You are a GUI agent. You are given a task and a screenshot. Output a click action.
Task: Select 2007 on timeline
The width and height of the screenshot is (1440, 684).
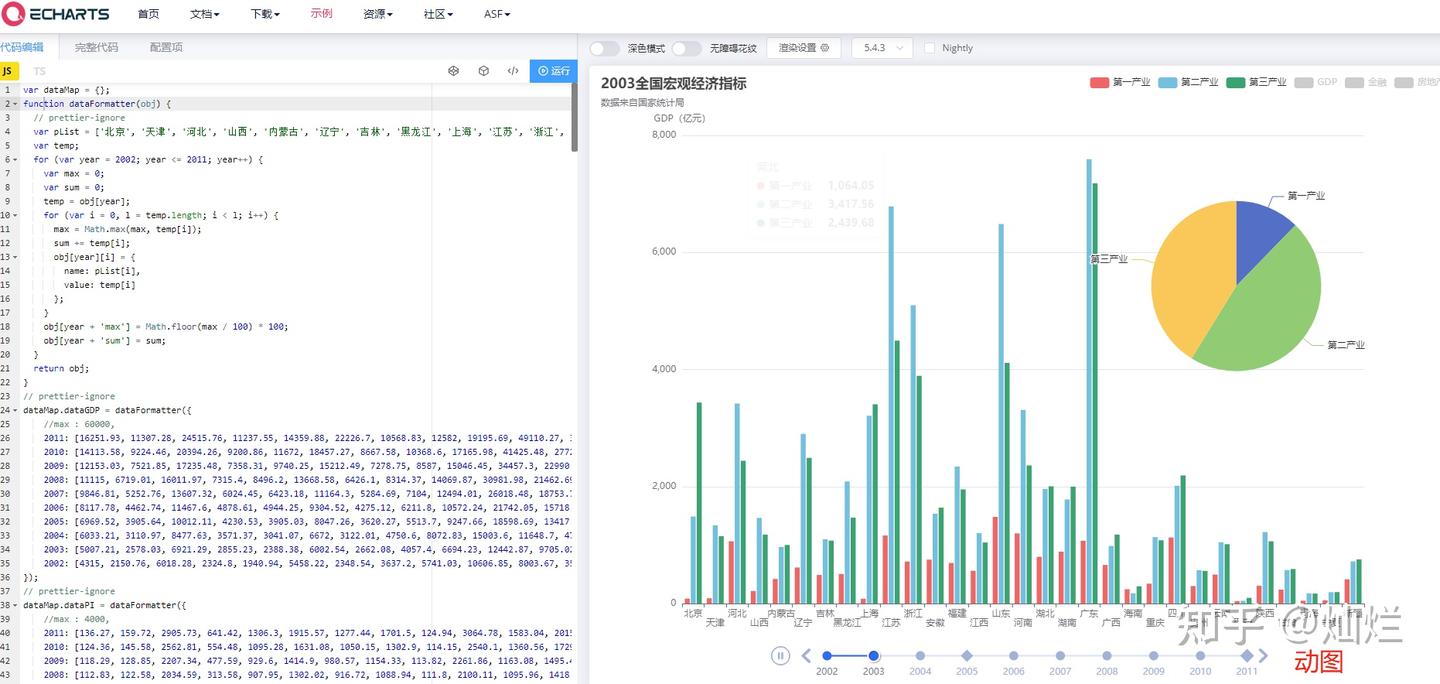pyautogui.click(x=1060, y=656)
